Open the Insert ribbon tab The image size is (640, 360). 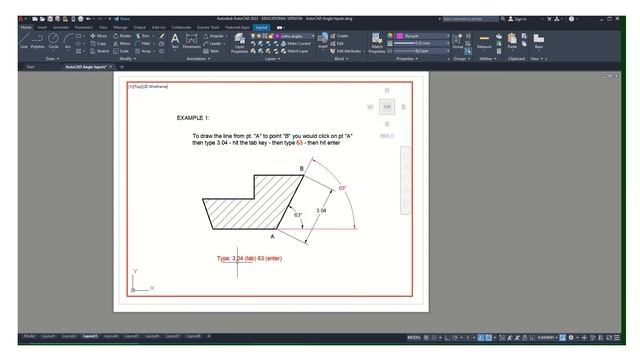(42, 27)
